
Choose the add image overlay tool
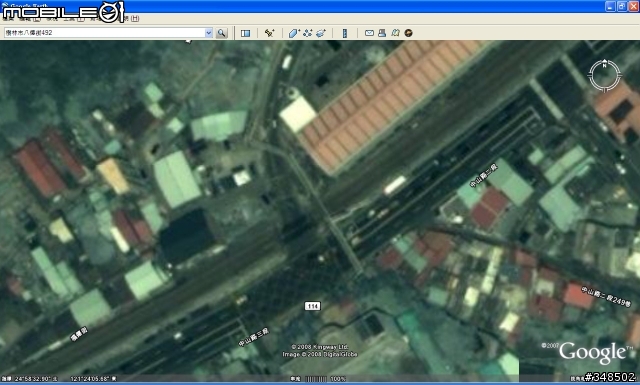point(321,33)
